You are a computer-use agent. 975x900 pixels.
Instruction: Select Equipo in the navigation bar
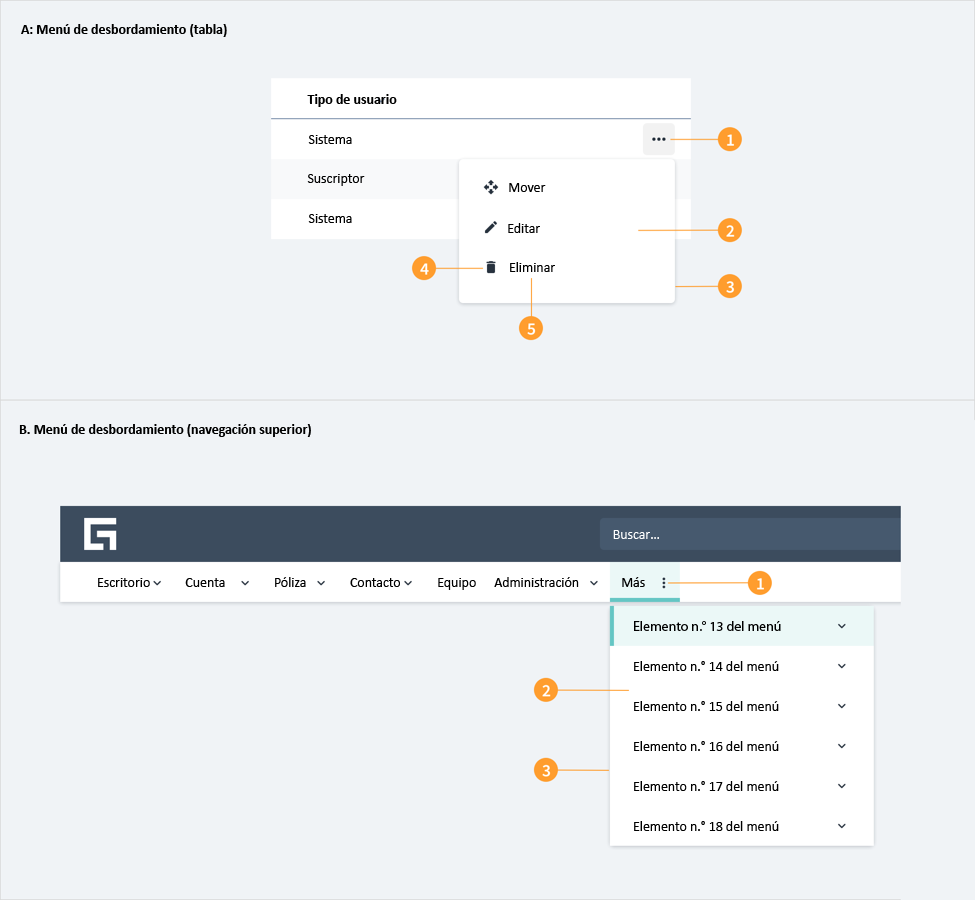pyautogui.click(x=456, y=583)
